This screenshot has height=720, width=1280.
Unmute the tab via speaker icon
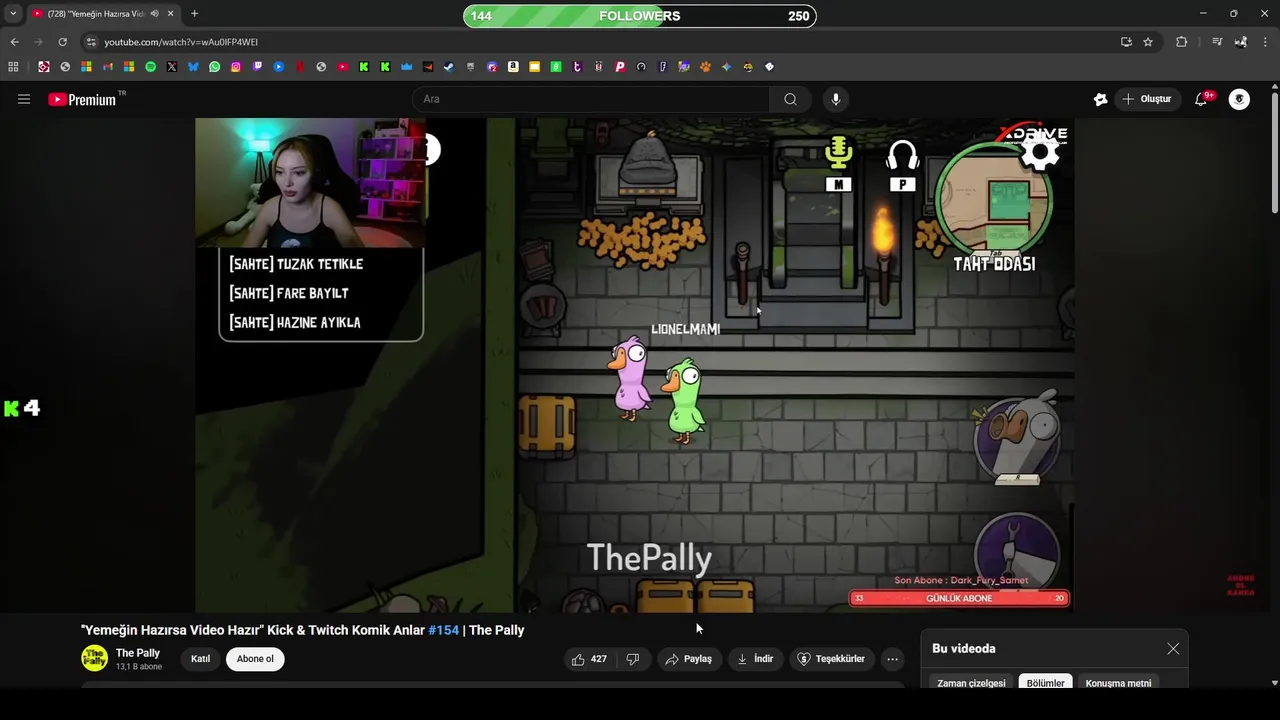point(154,14)
